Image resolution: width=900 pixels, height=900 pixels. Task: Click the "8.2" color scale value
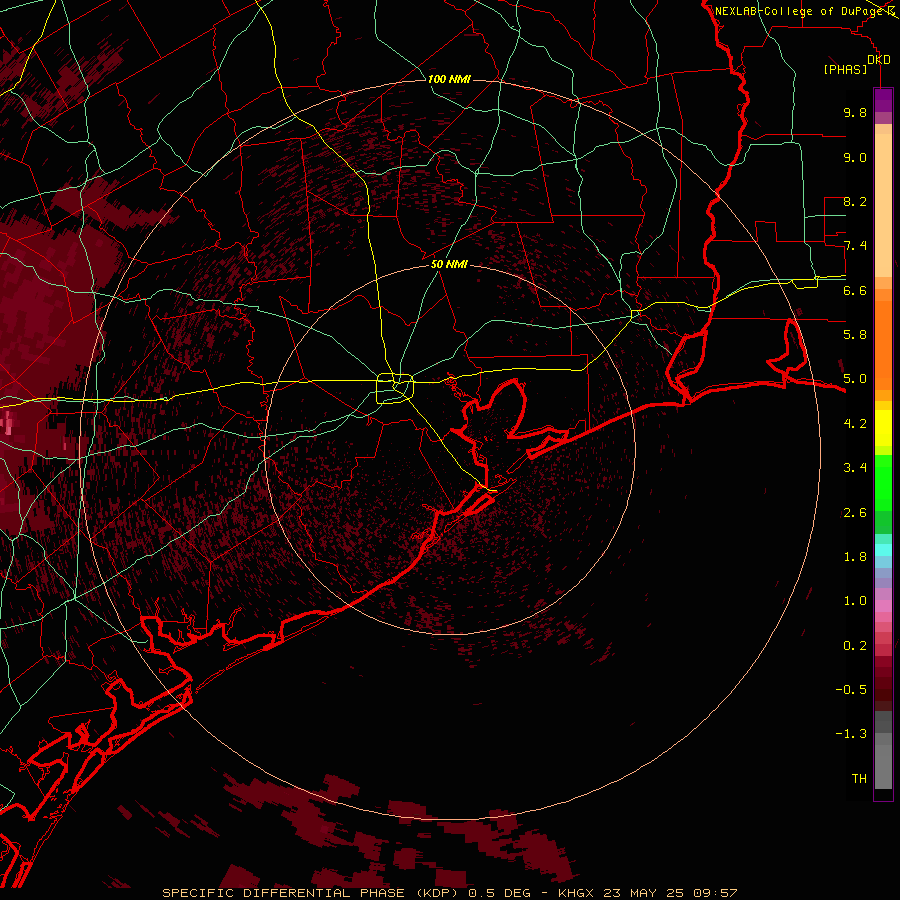(x=855, y=201)
